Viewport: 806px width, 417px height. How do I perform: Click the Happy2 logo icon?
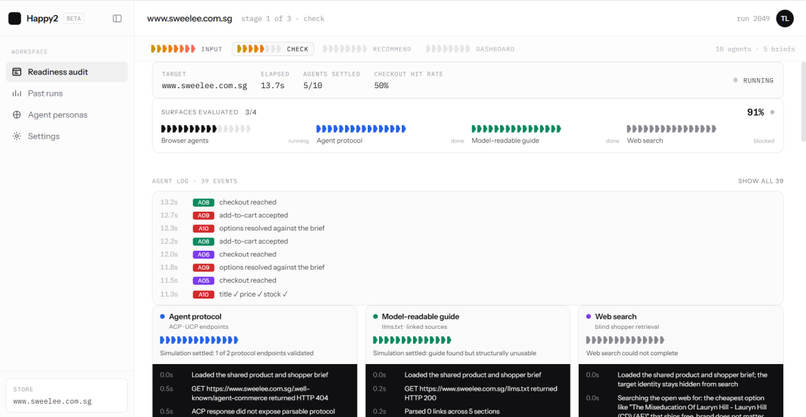[x=15, y=19]
